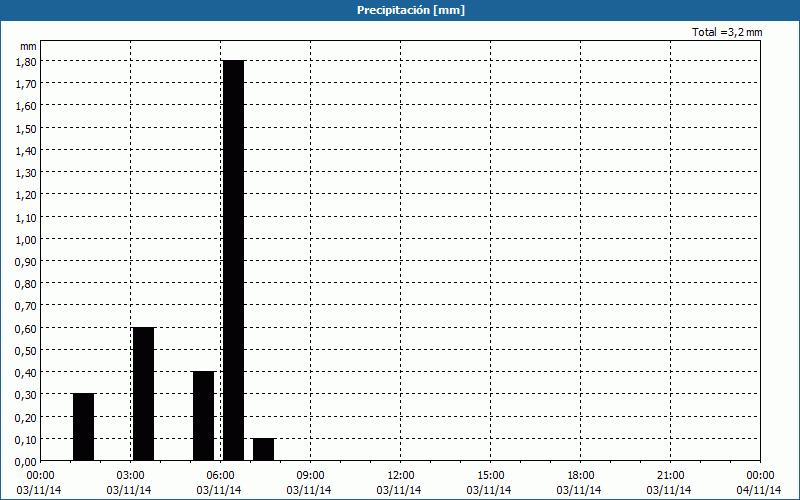Click the 1,00 y-axis value
This screenshot has height=500, width=800.
(x=26, y=239)
